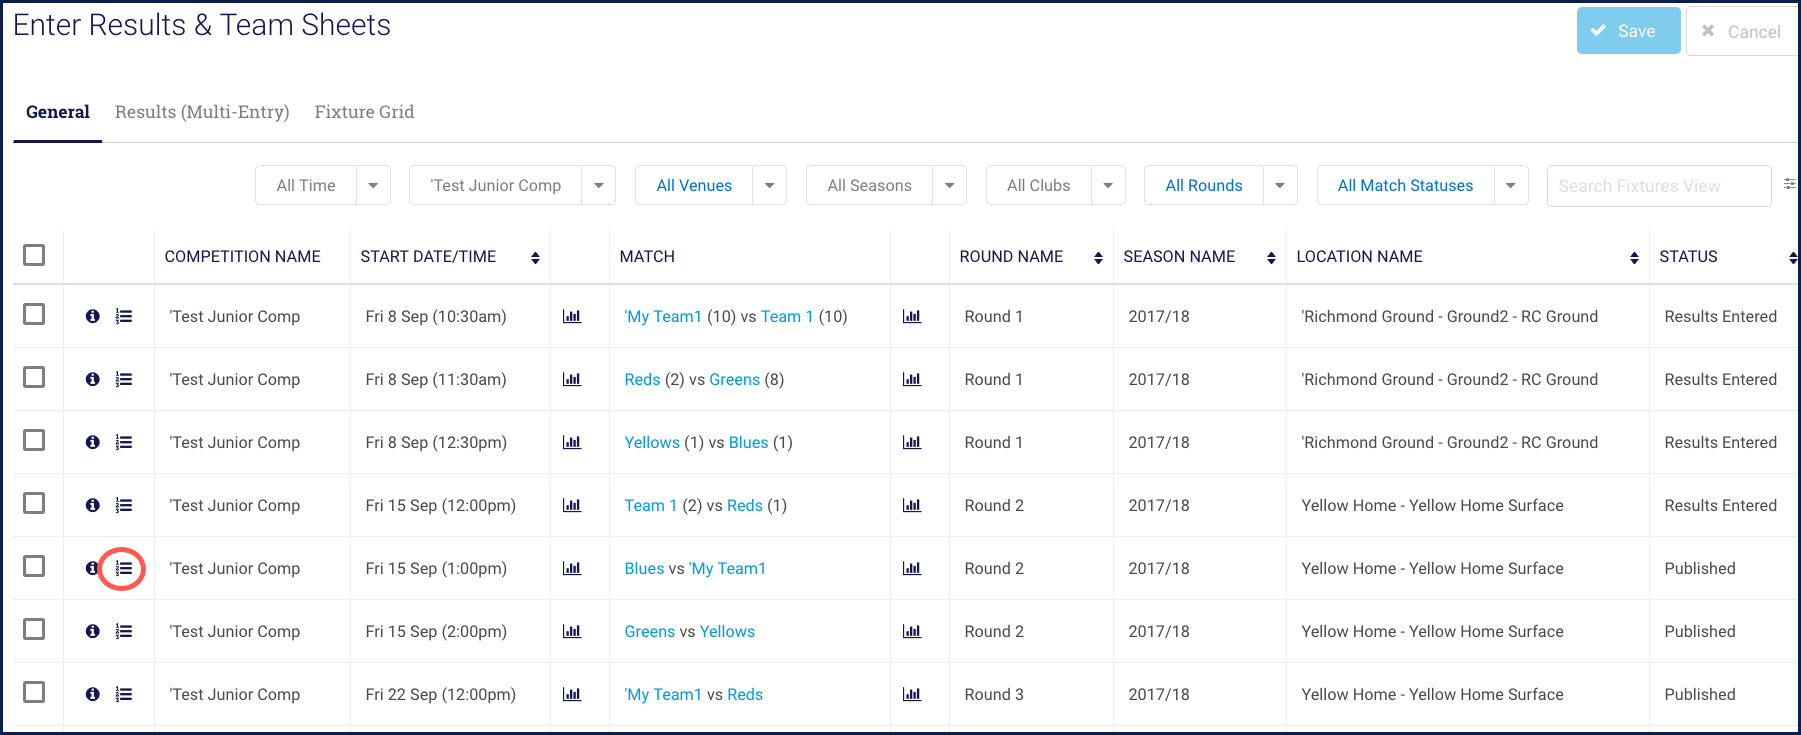Open away stats chart icon for Team 1 vs Reds
This screenshot has height=735, width=1801.
(x=912, y=505)
